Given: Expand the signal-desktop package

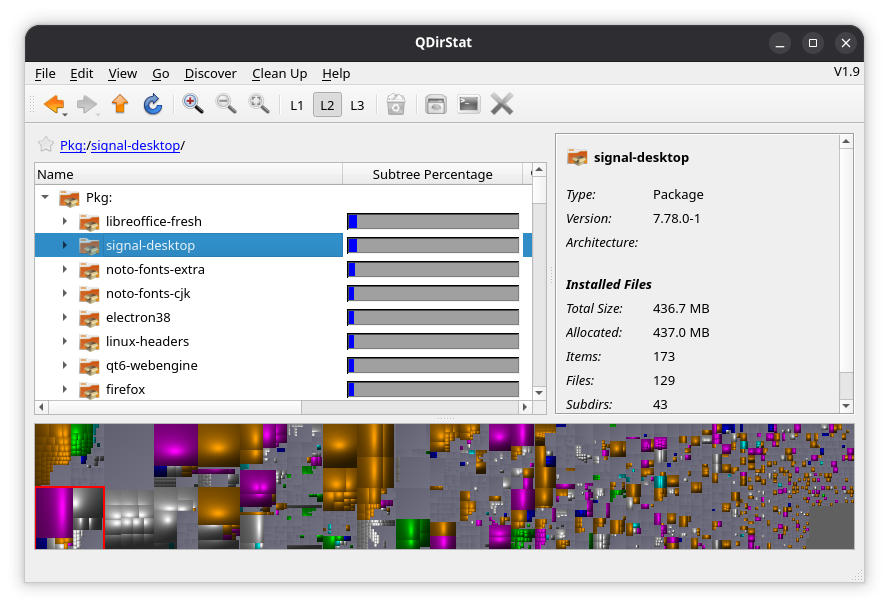Looking at the screenshot, I should click(65, 245).
